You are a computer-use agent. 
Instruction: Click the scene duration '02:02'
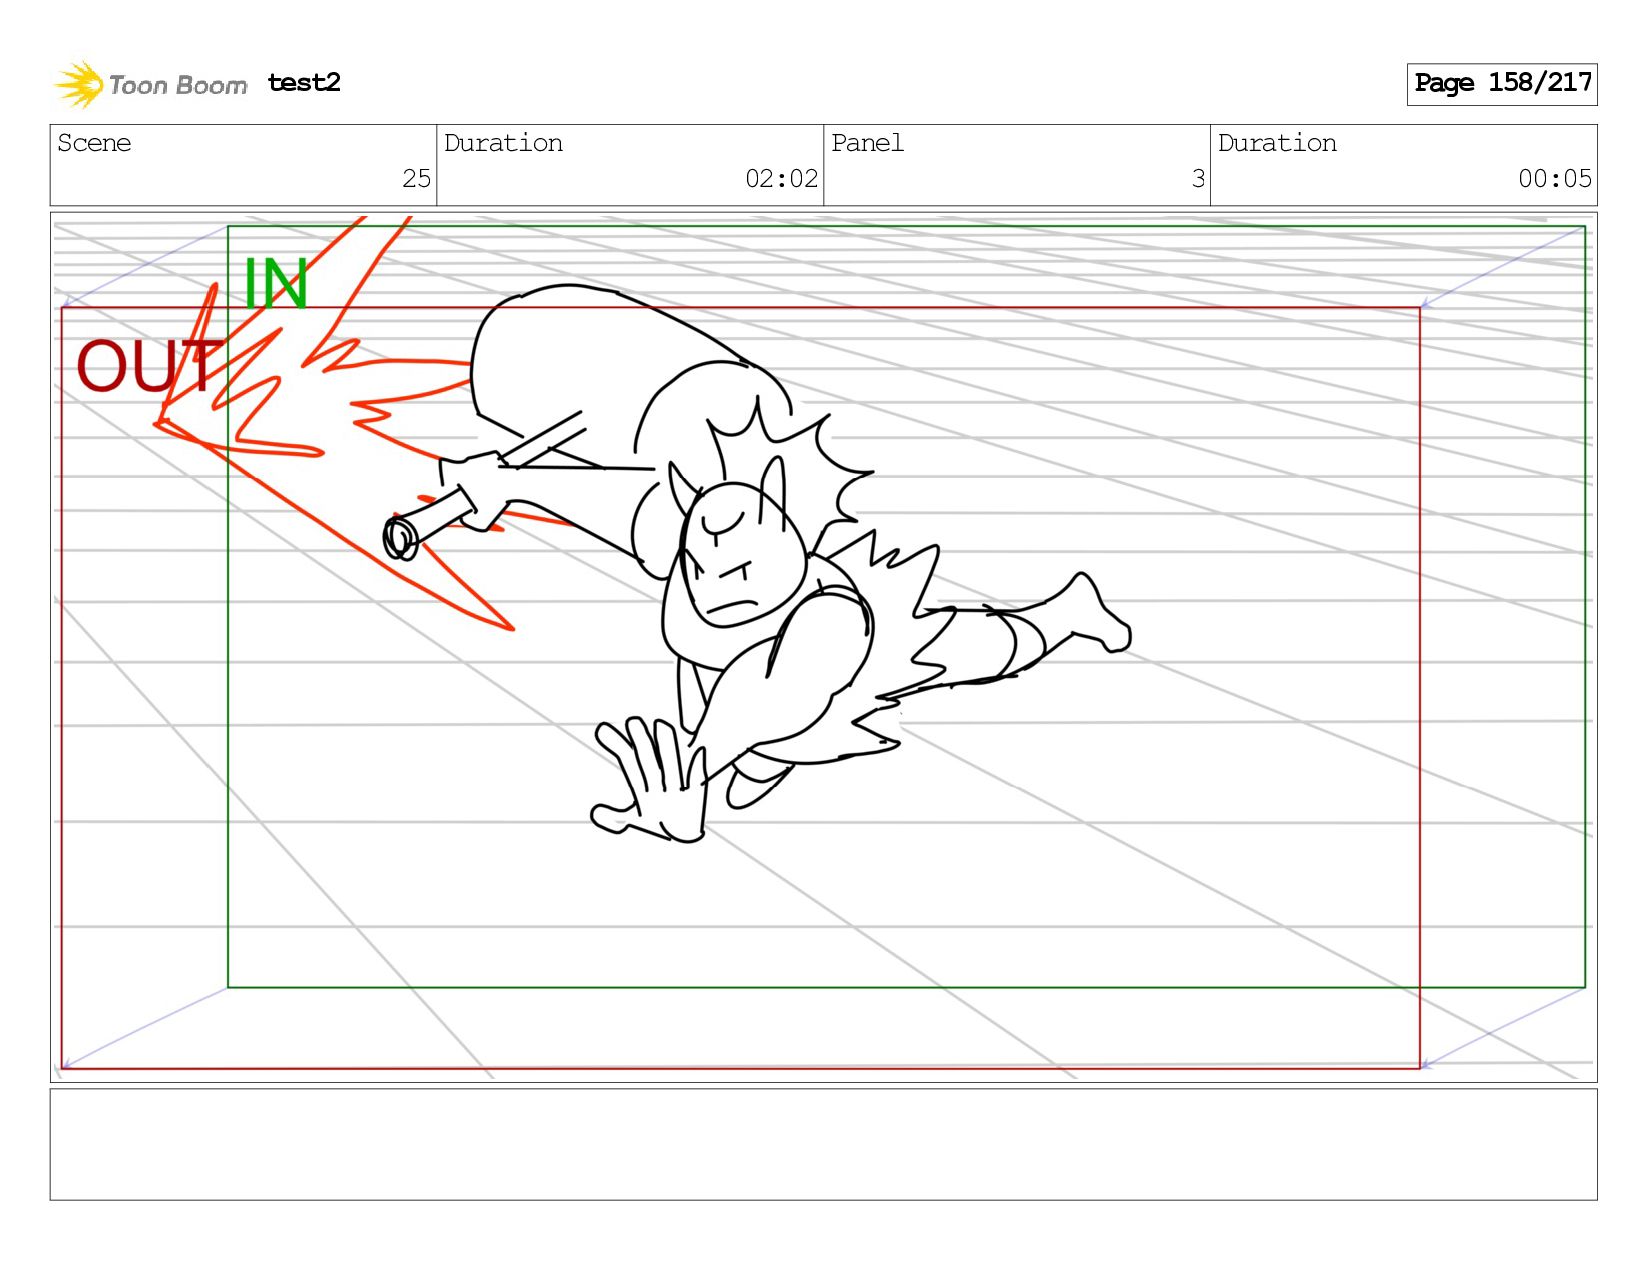[781, 179]
